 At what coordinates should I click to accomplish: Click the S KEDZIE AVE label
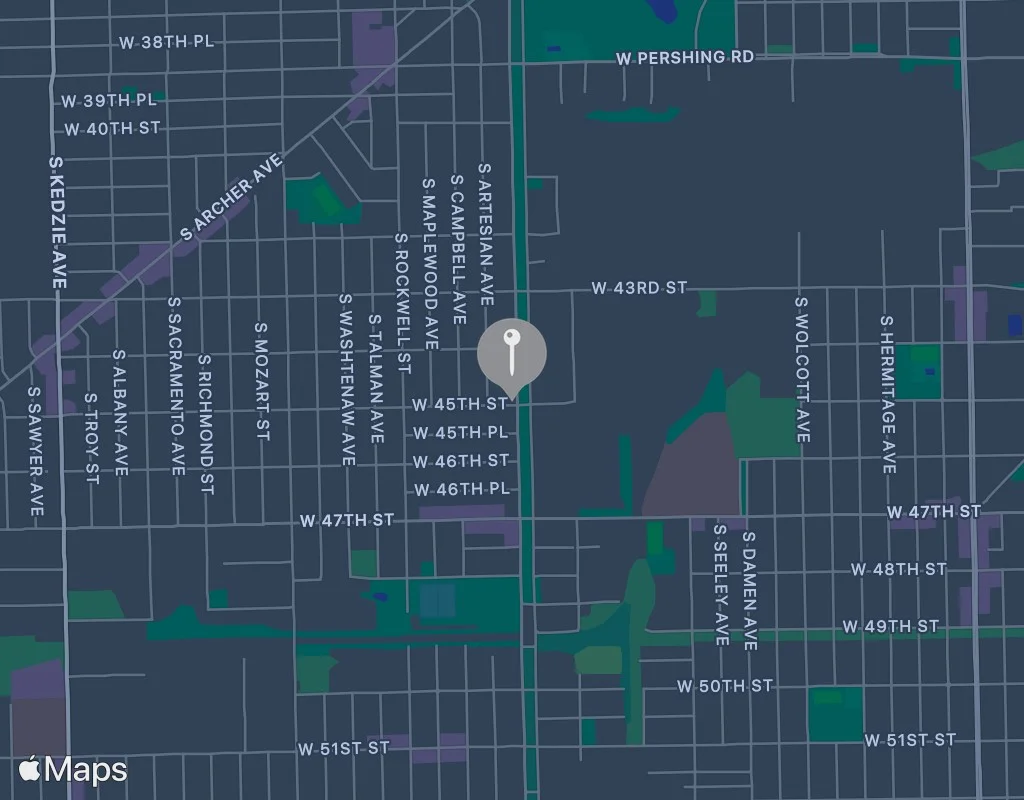pyautogui.click(x=57, y=222)
